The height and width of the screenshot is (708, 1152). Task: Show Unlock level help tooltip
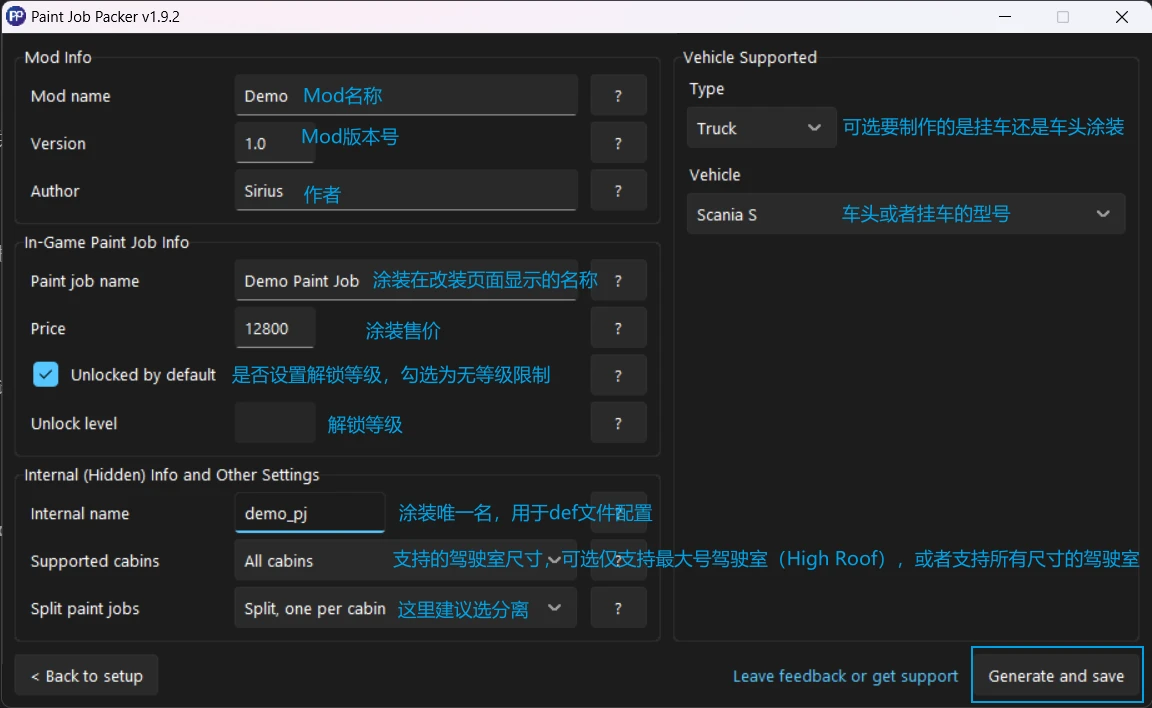618,423
